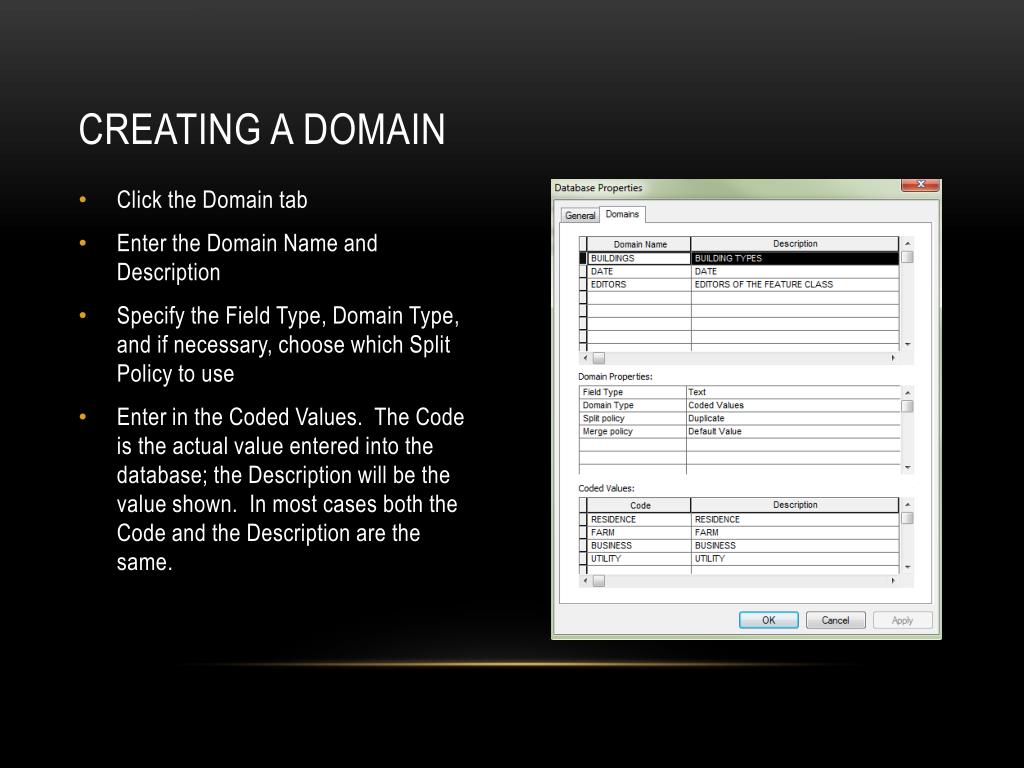Select the Domains tab
Viewport: 1024px width, 768px height.
622,214
